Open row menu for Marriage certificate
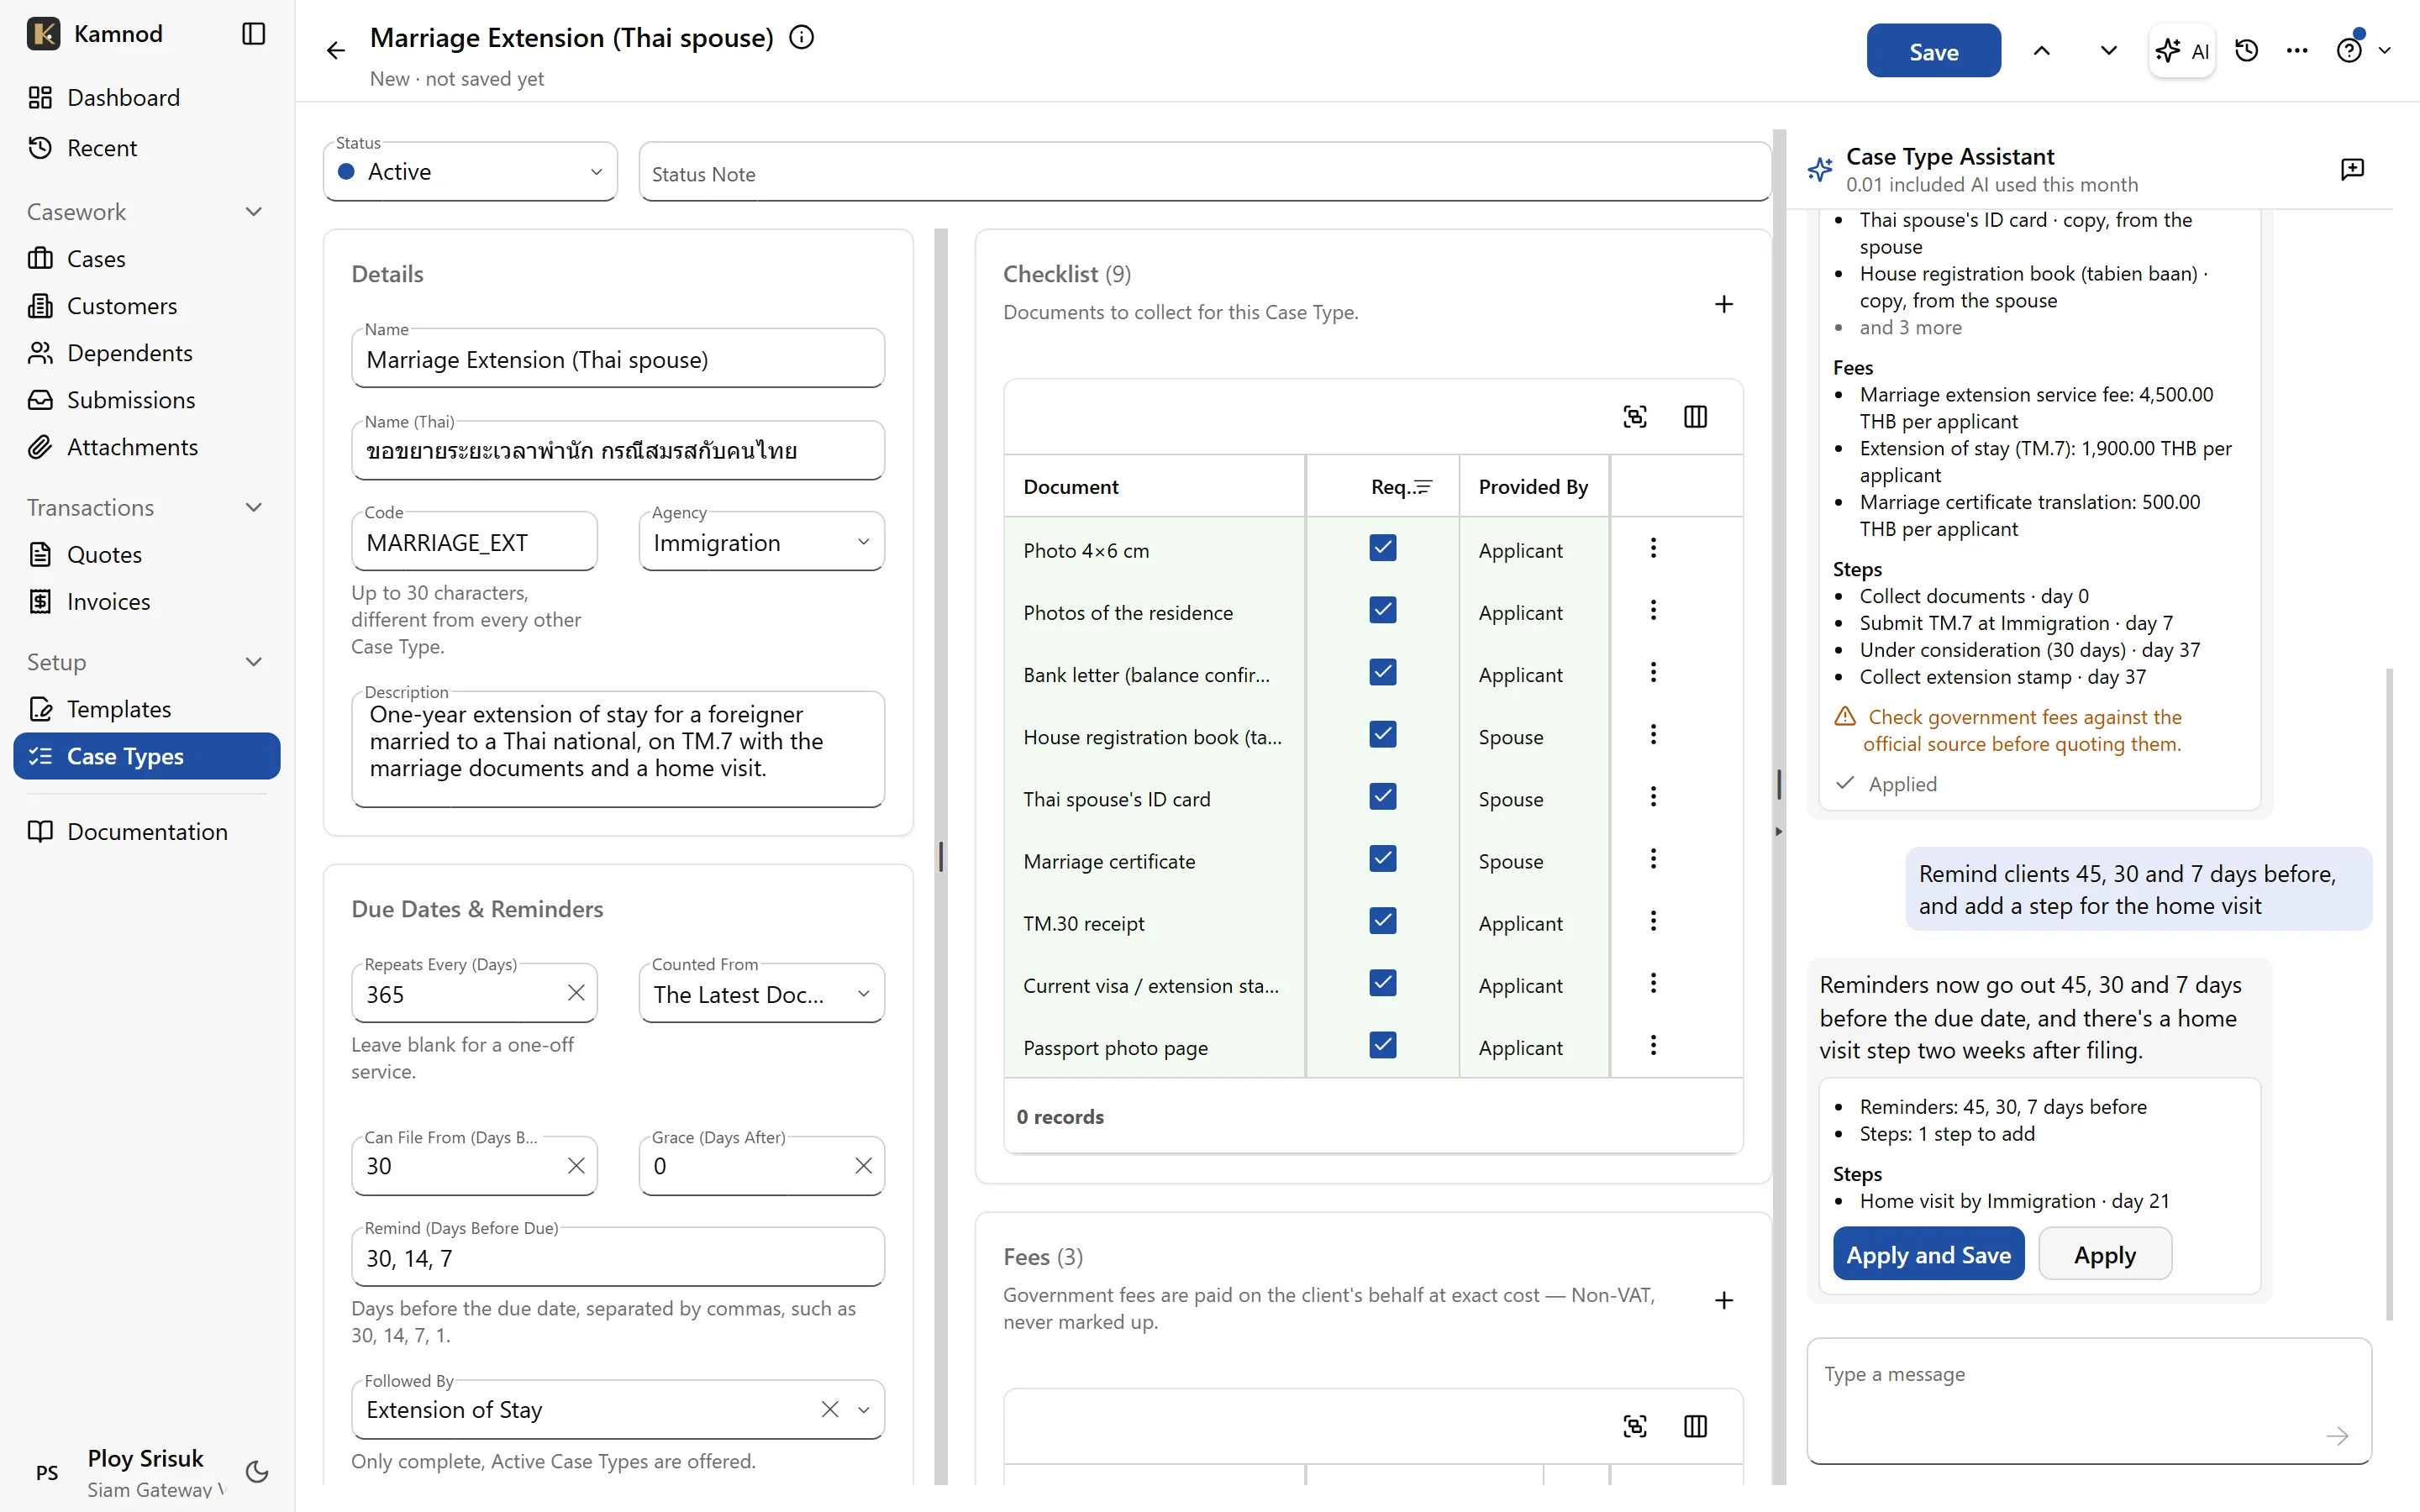The image size is (2420, 1512). point(1654,859)
